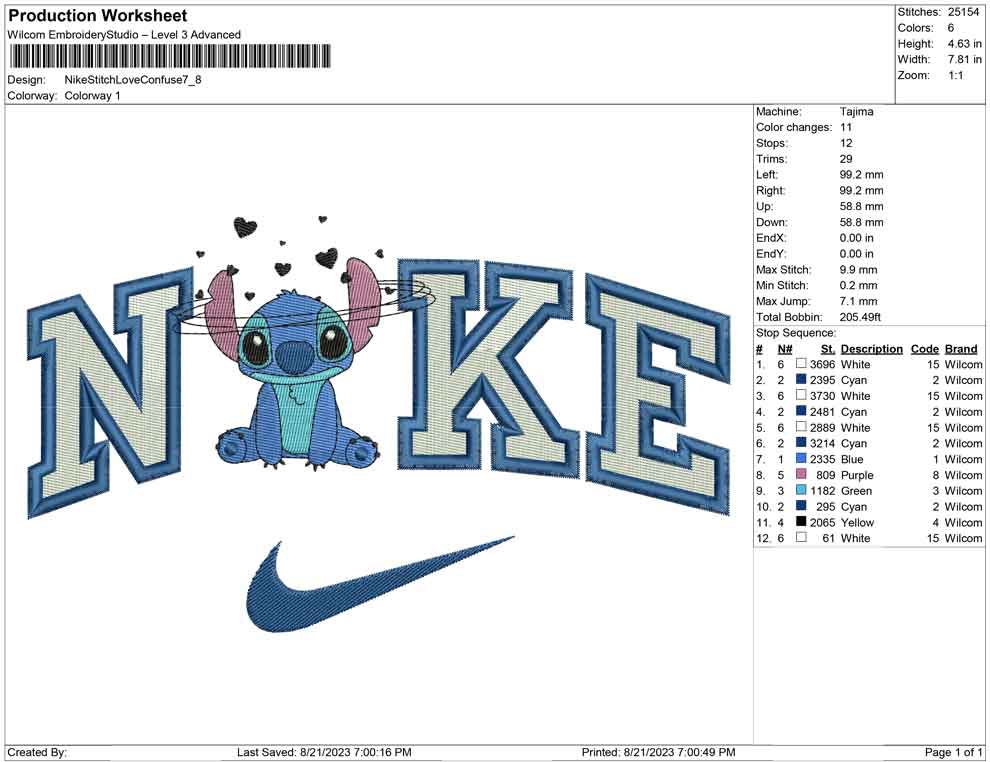Click the Stitches value '25154'
990x762 pixels.
tap(963, 12)
